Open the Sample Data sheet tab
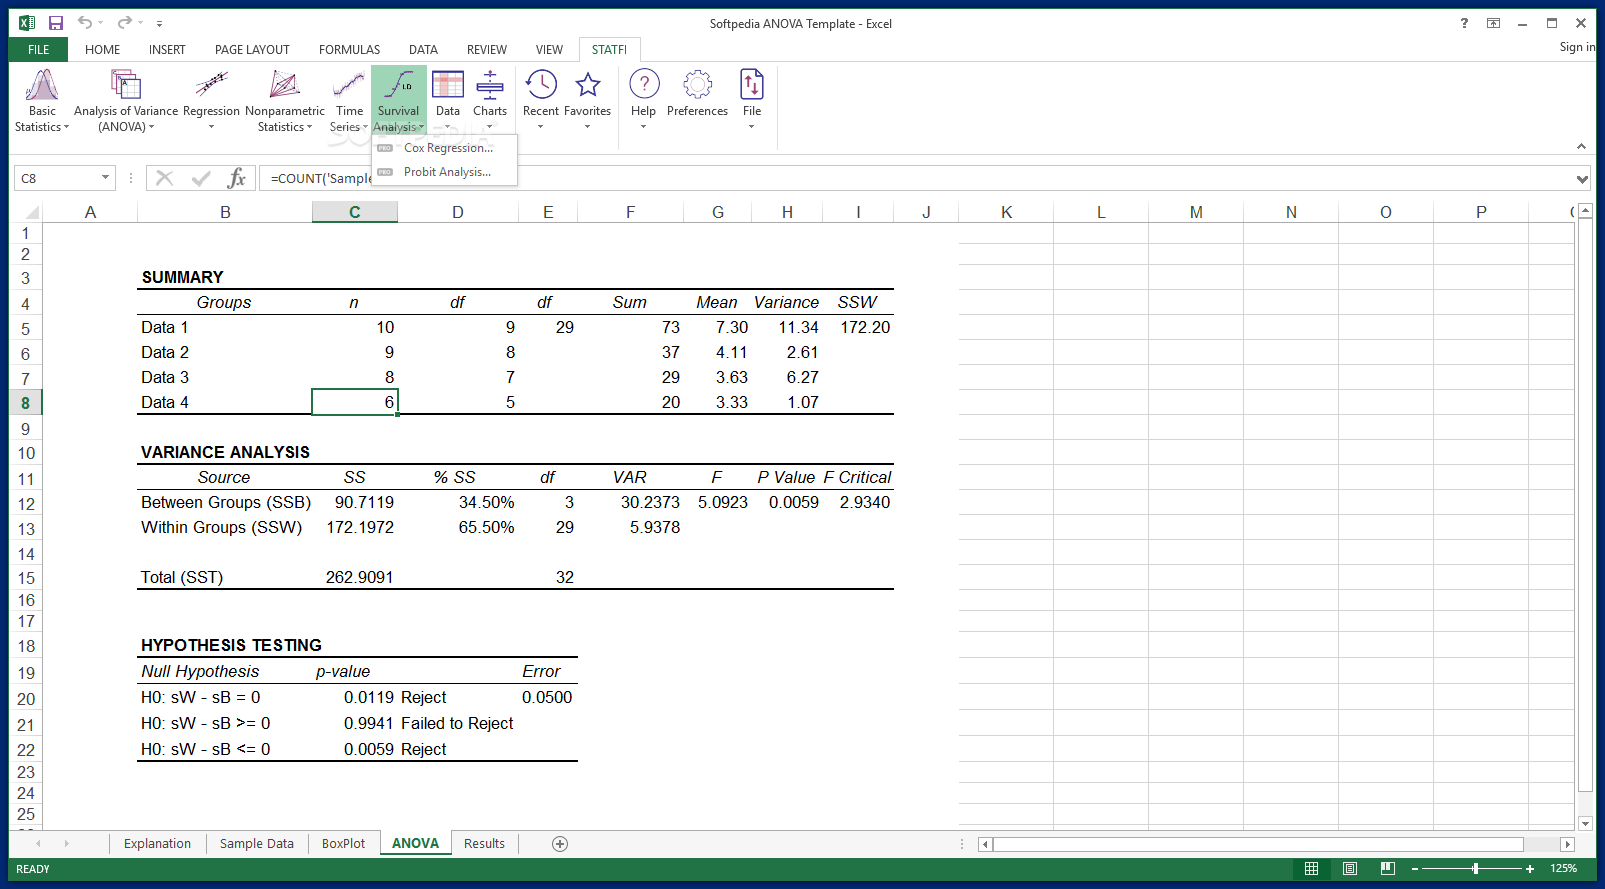The image size is (1605, 889). 257,844
